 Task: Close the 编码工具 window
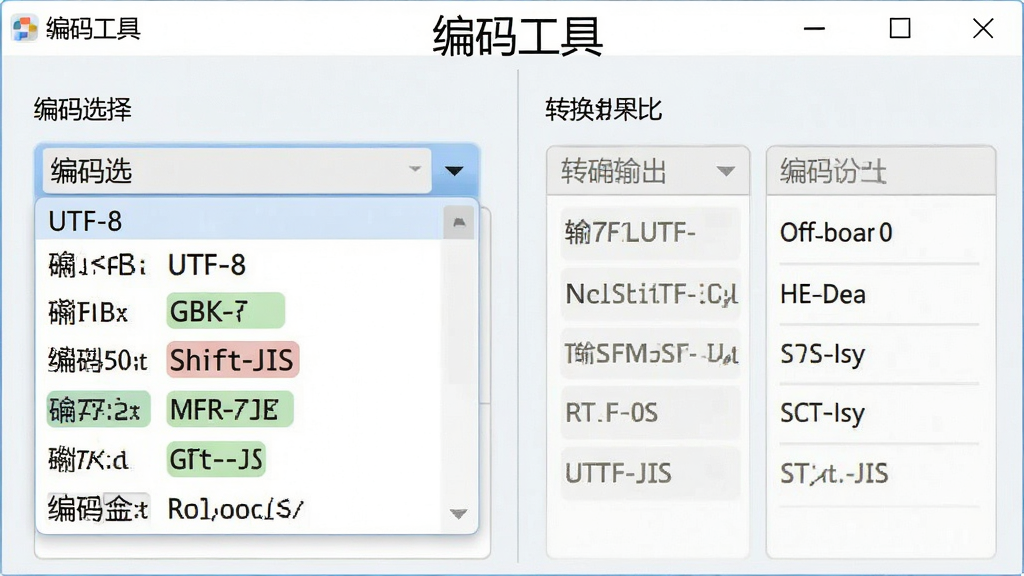pos(983,29)
